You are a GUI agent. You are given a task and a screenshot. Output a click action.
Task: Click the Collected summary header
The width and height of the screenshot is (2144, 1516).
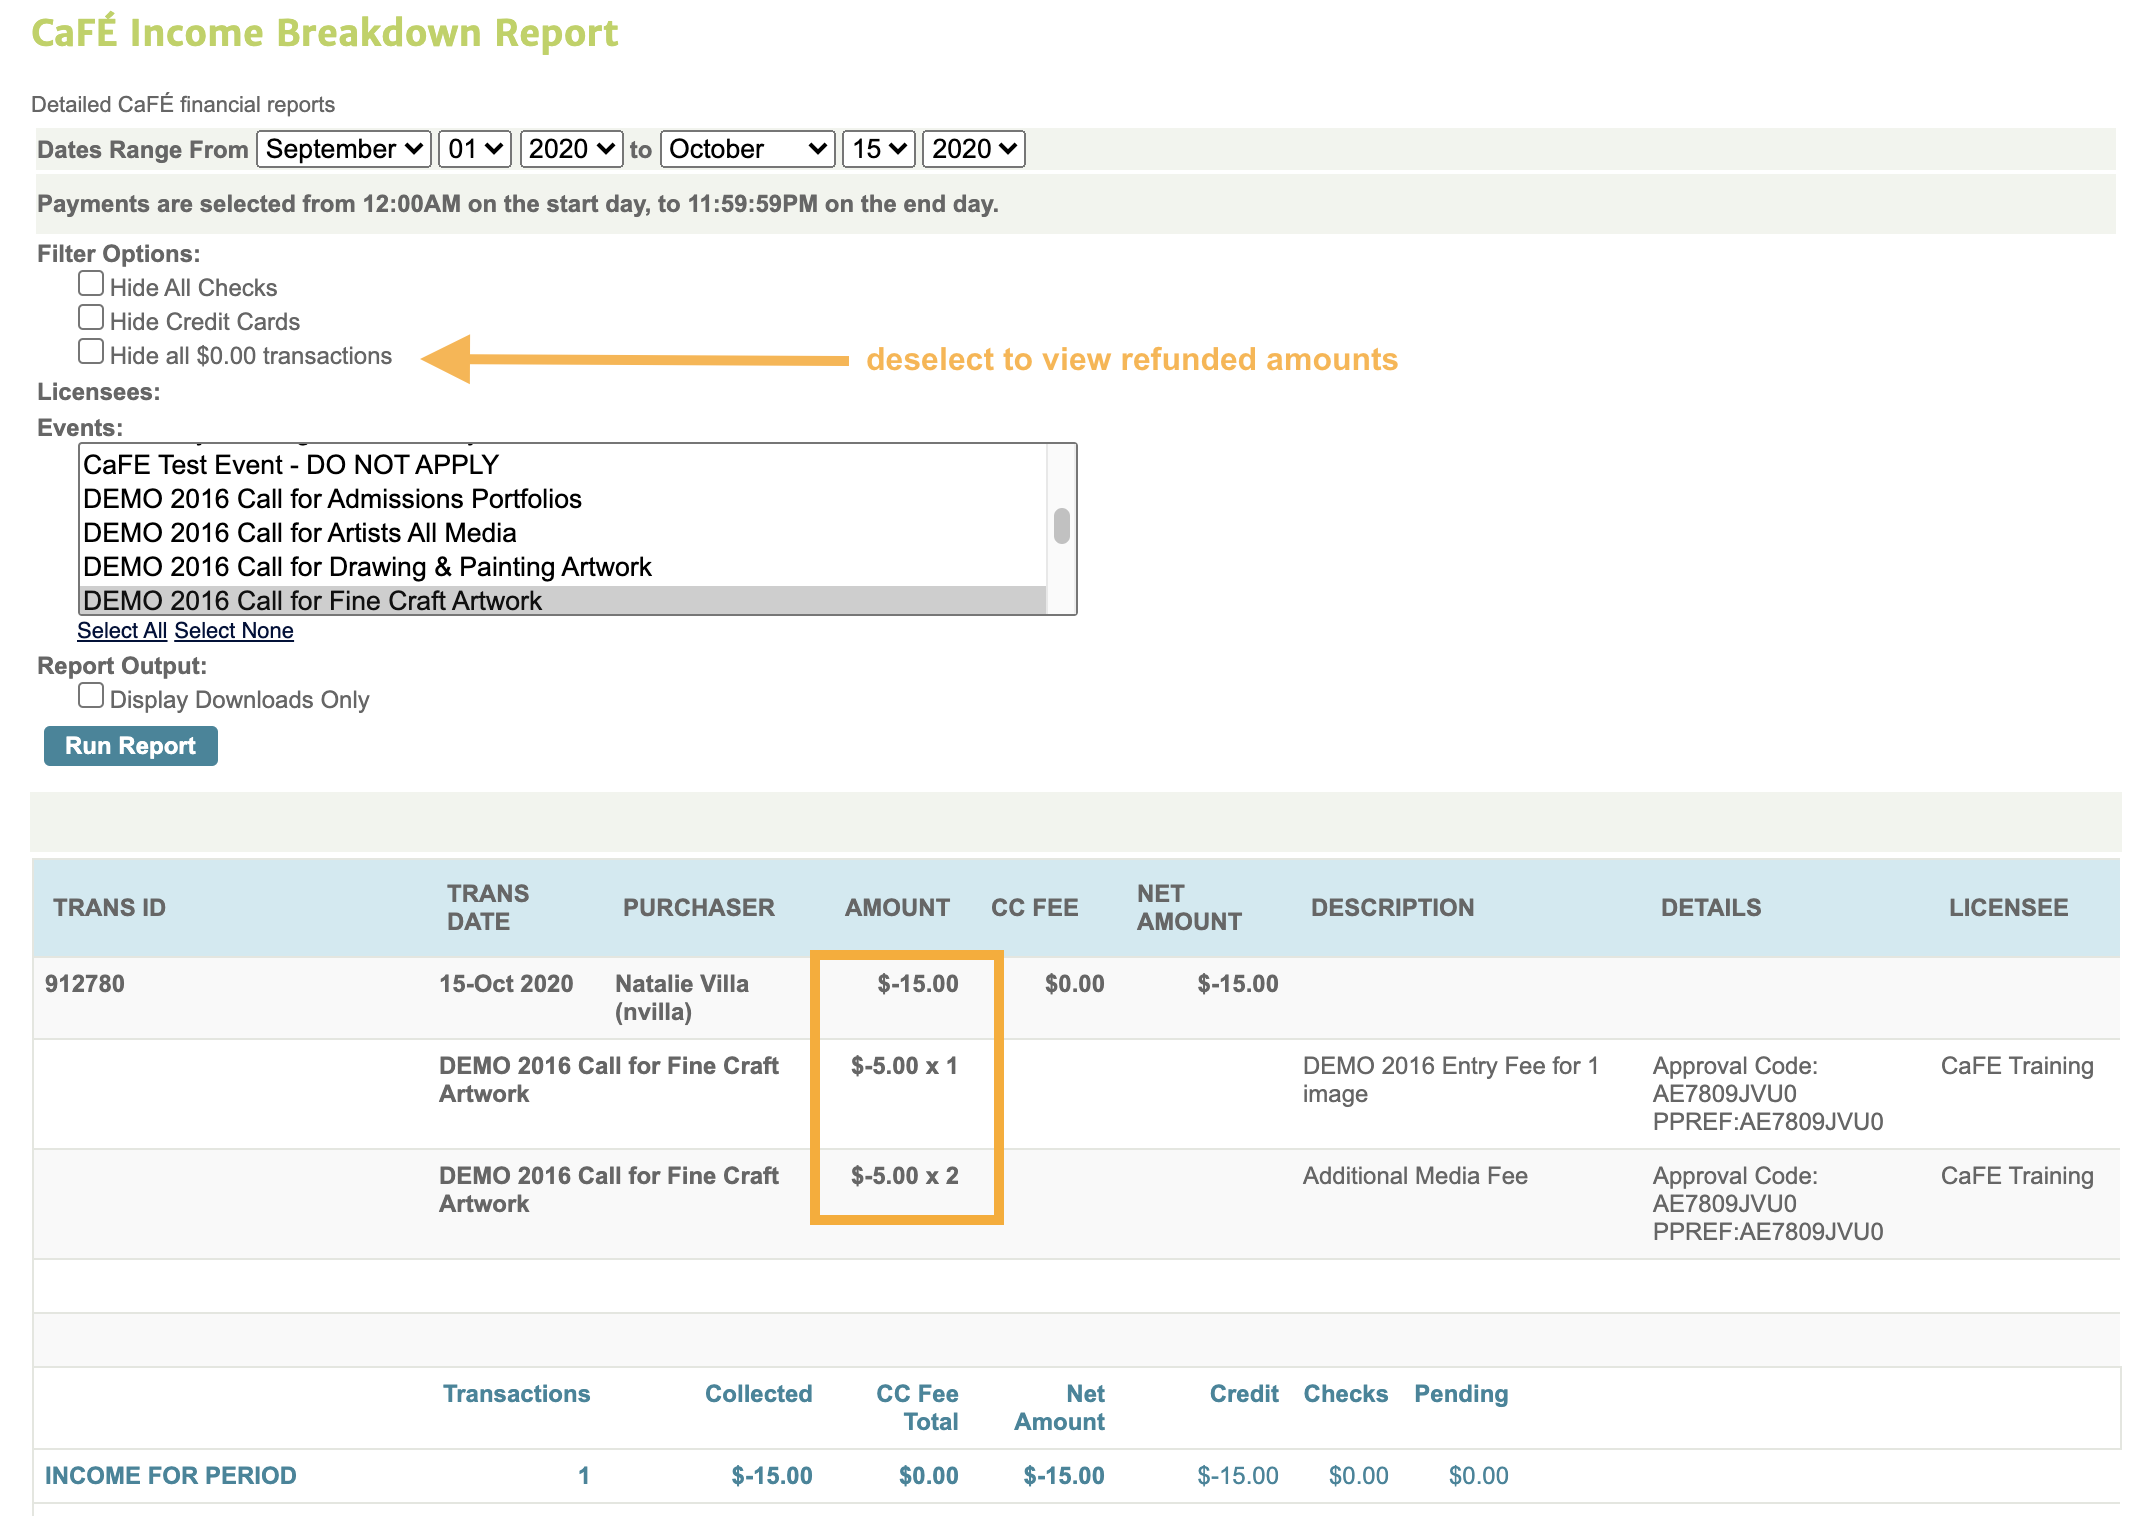tap(759, 1394)
